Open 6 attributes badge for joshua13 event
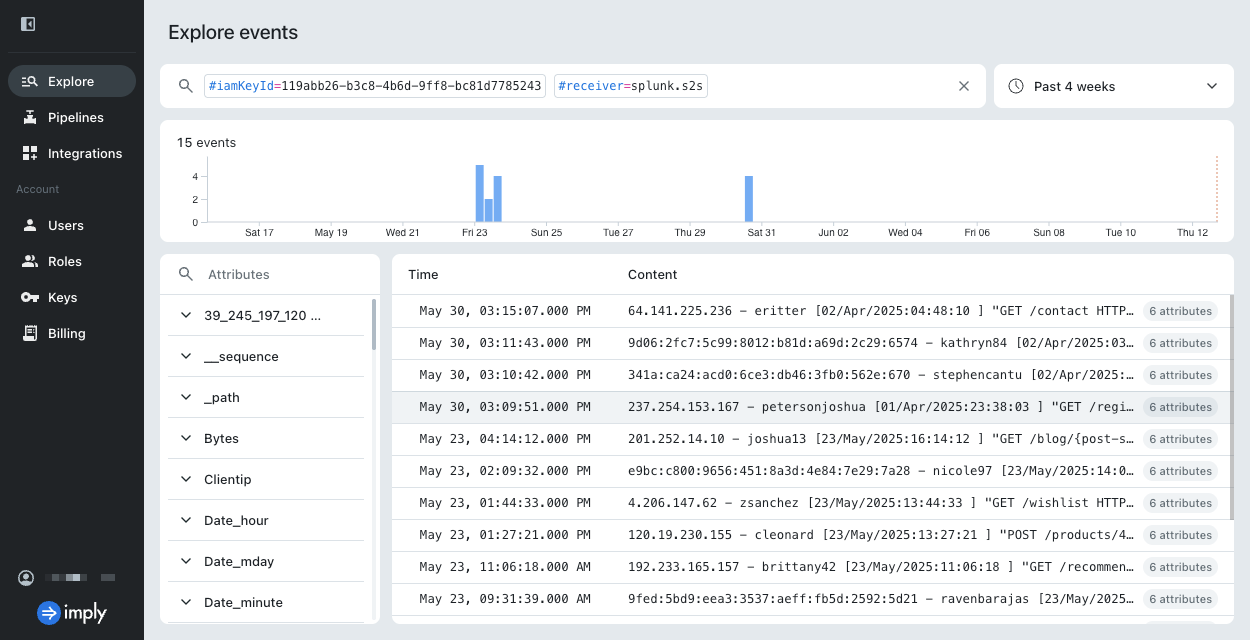The image size is (1250, 640). click(x=1180, y=439)
